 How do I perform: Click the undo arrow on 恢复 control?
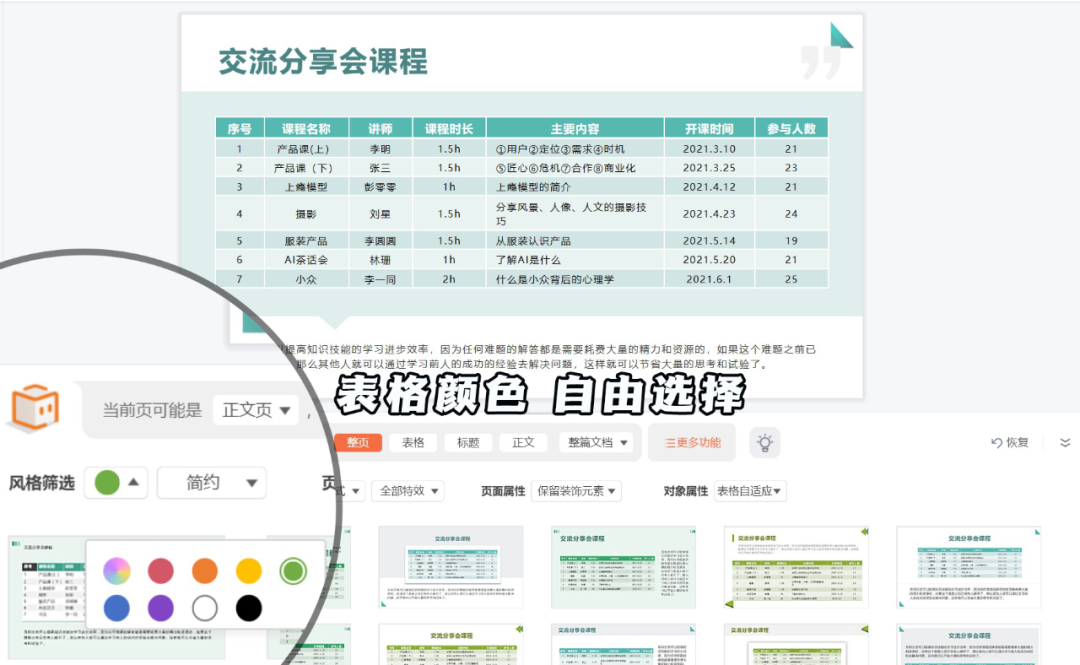[x=997, y=442]
